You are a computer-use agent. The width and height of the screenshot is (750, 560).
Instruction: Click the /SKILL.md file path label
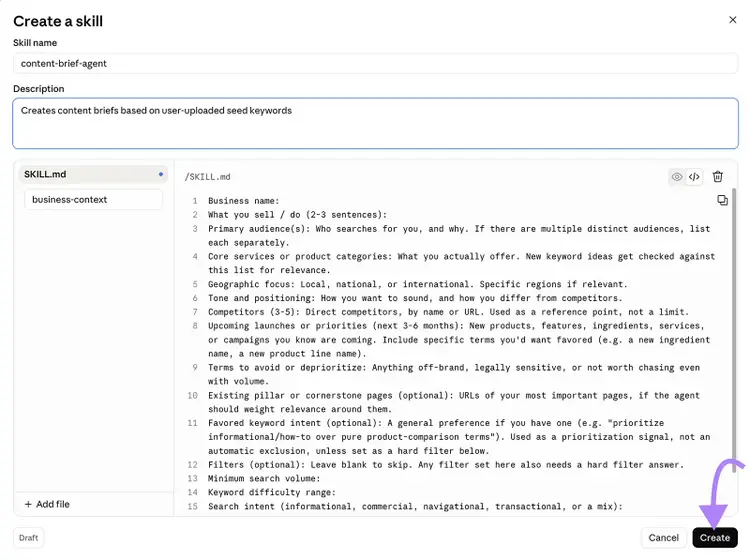(x=208, y=177)
